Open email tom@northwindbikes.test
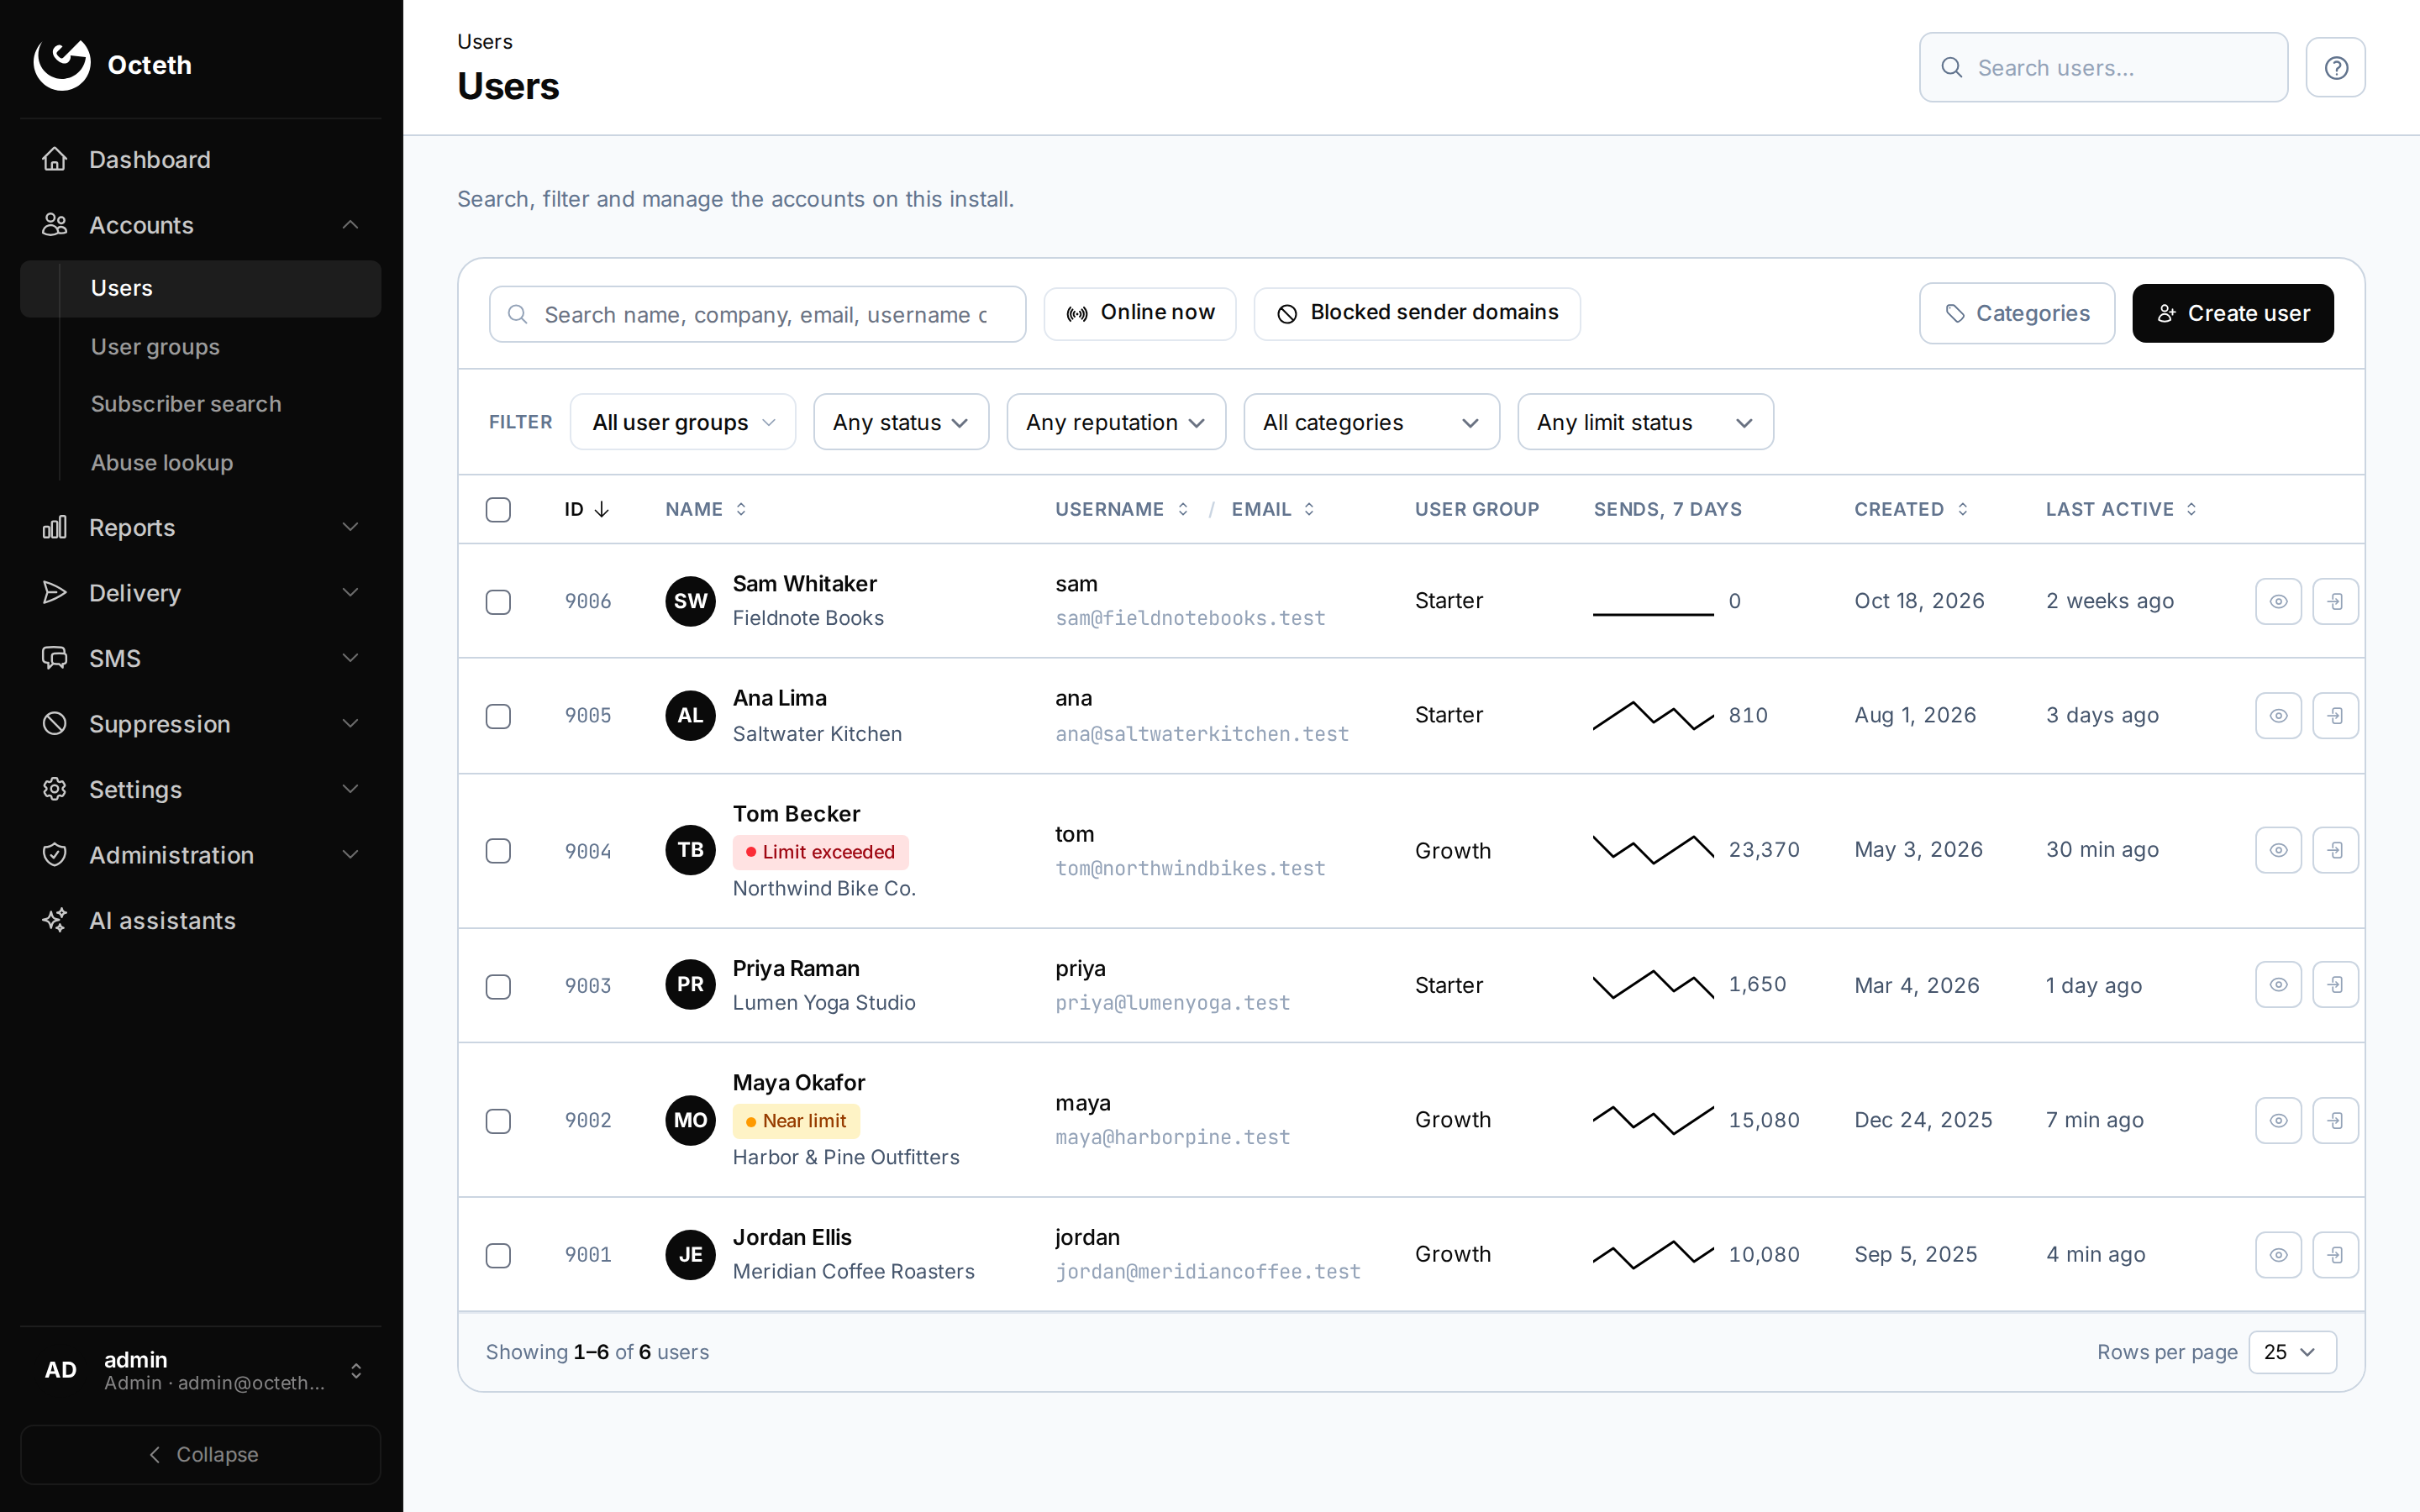Image resolution: width=2420 pixels, height=1512 pixels. 1190,868
